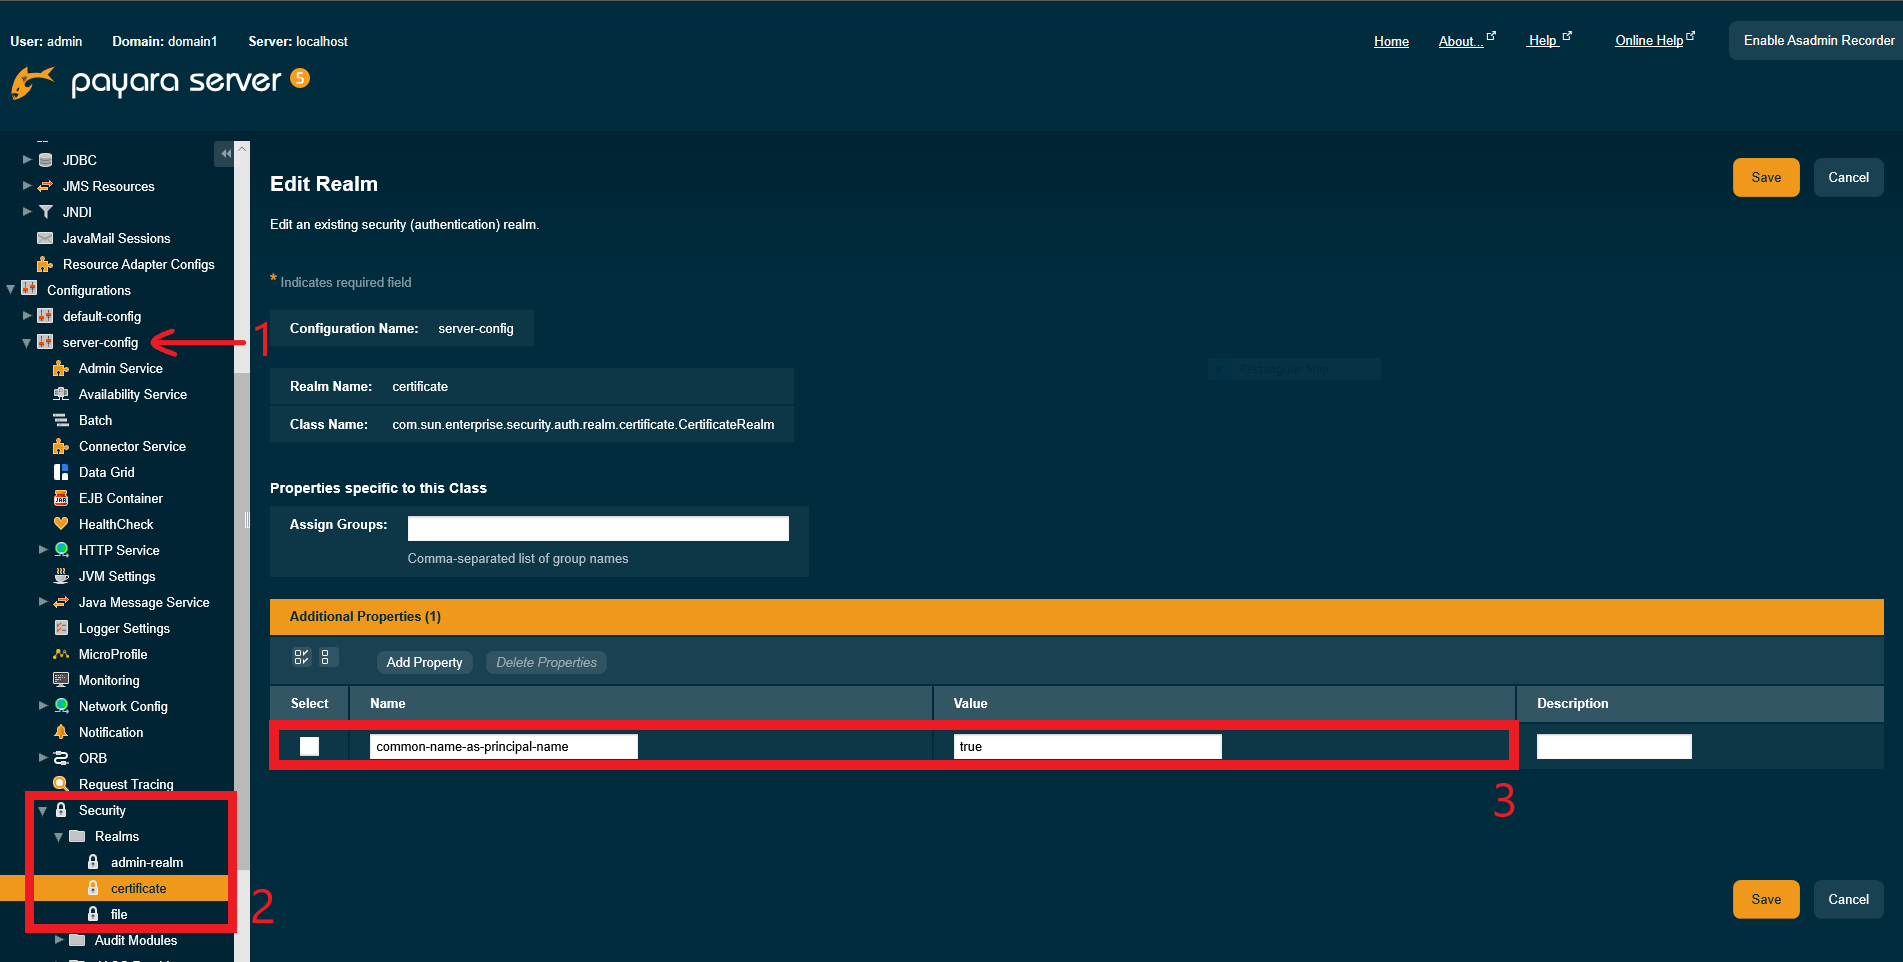Expand the JMS Resources tree node
The image size is (1903, 962).
pyautogui.click(x=26, y=186)
